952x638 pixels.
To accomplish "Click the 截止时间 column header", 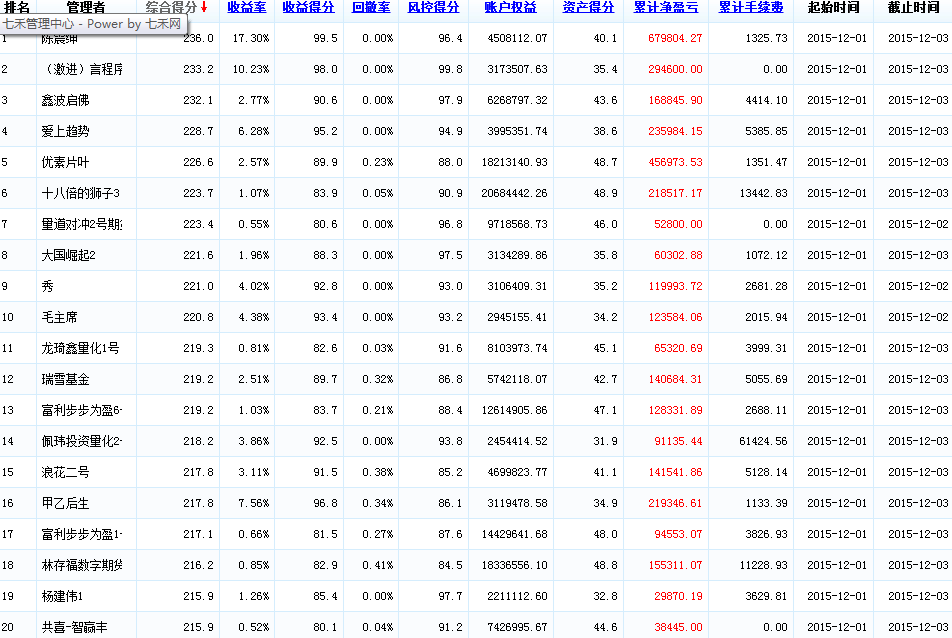I will coord(913,7).
